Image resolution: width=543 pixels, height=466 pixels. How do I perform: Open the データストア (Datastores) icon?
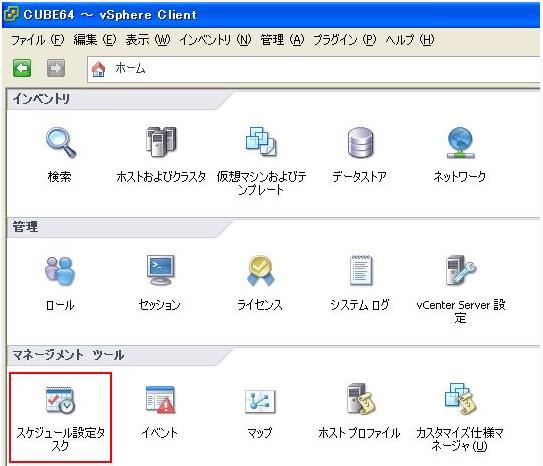pos(360,143)
